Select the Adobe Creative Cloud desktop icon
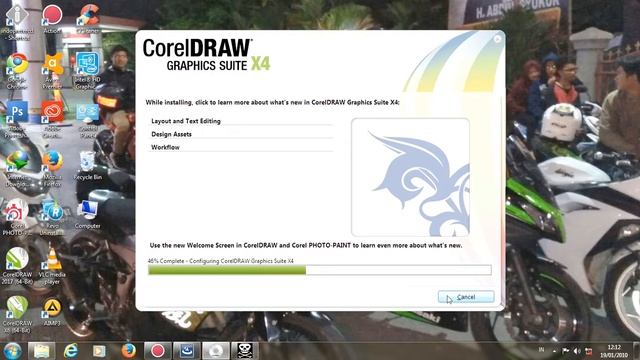 tap(52, 120)
